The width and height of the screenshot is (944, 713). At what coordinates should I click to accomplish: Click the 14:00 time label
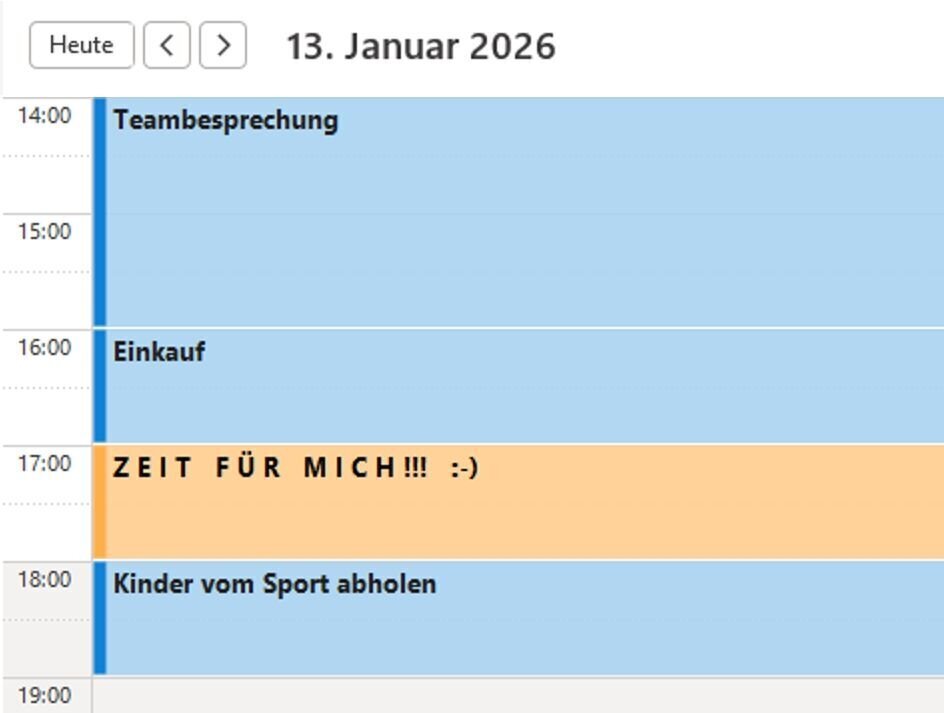pyautogui.click(x=45, y=116)
